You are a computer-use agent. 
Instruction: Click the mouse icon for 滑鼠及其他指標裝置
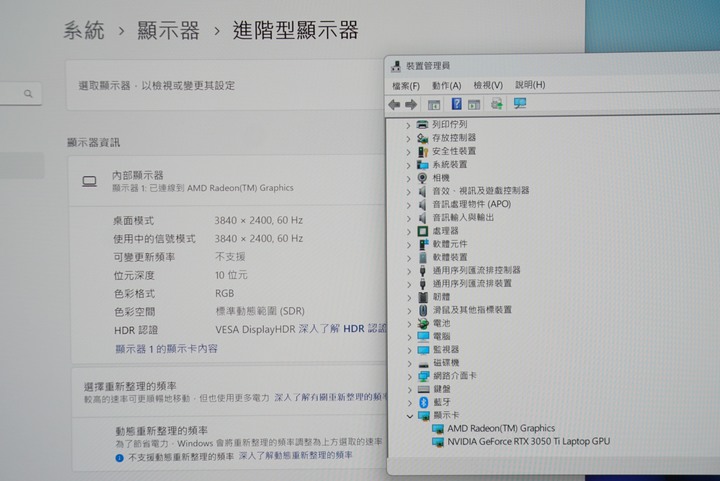coord(423,310)
